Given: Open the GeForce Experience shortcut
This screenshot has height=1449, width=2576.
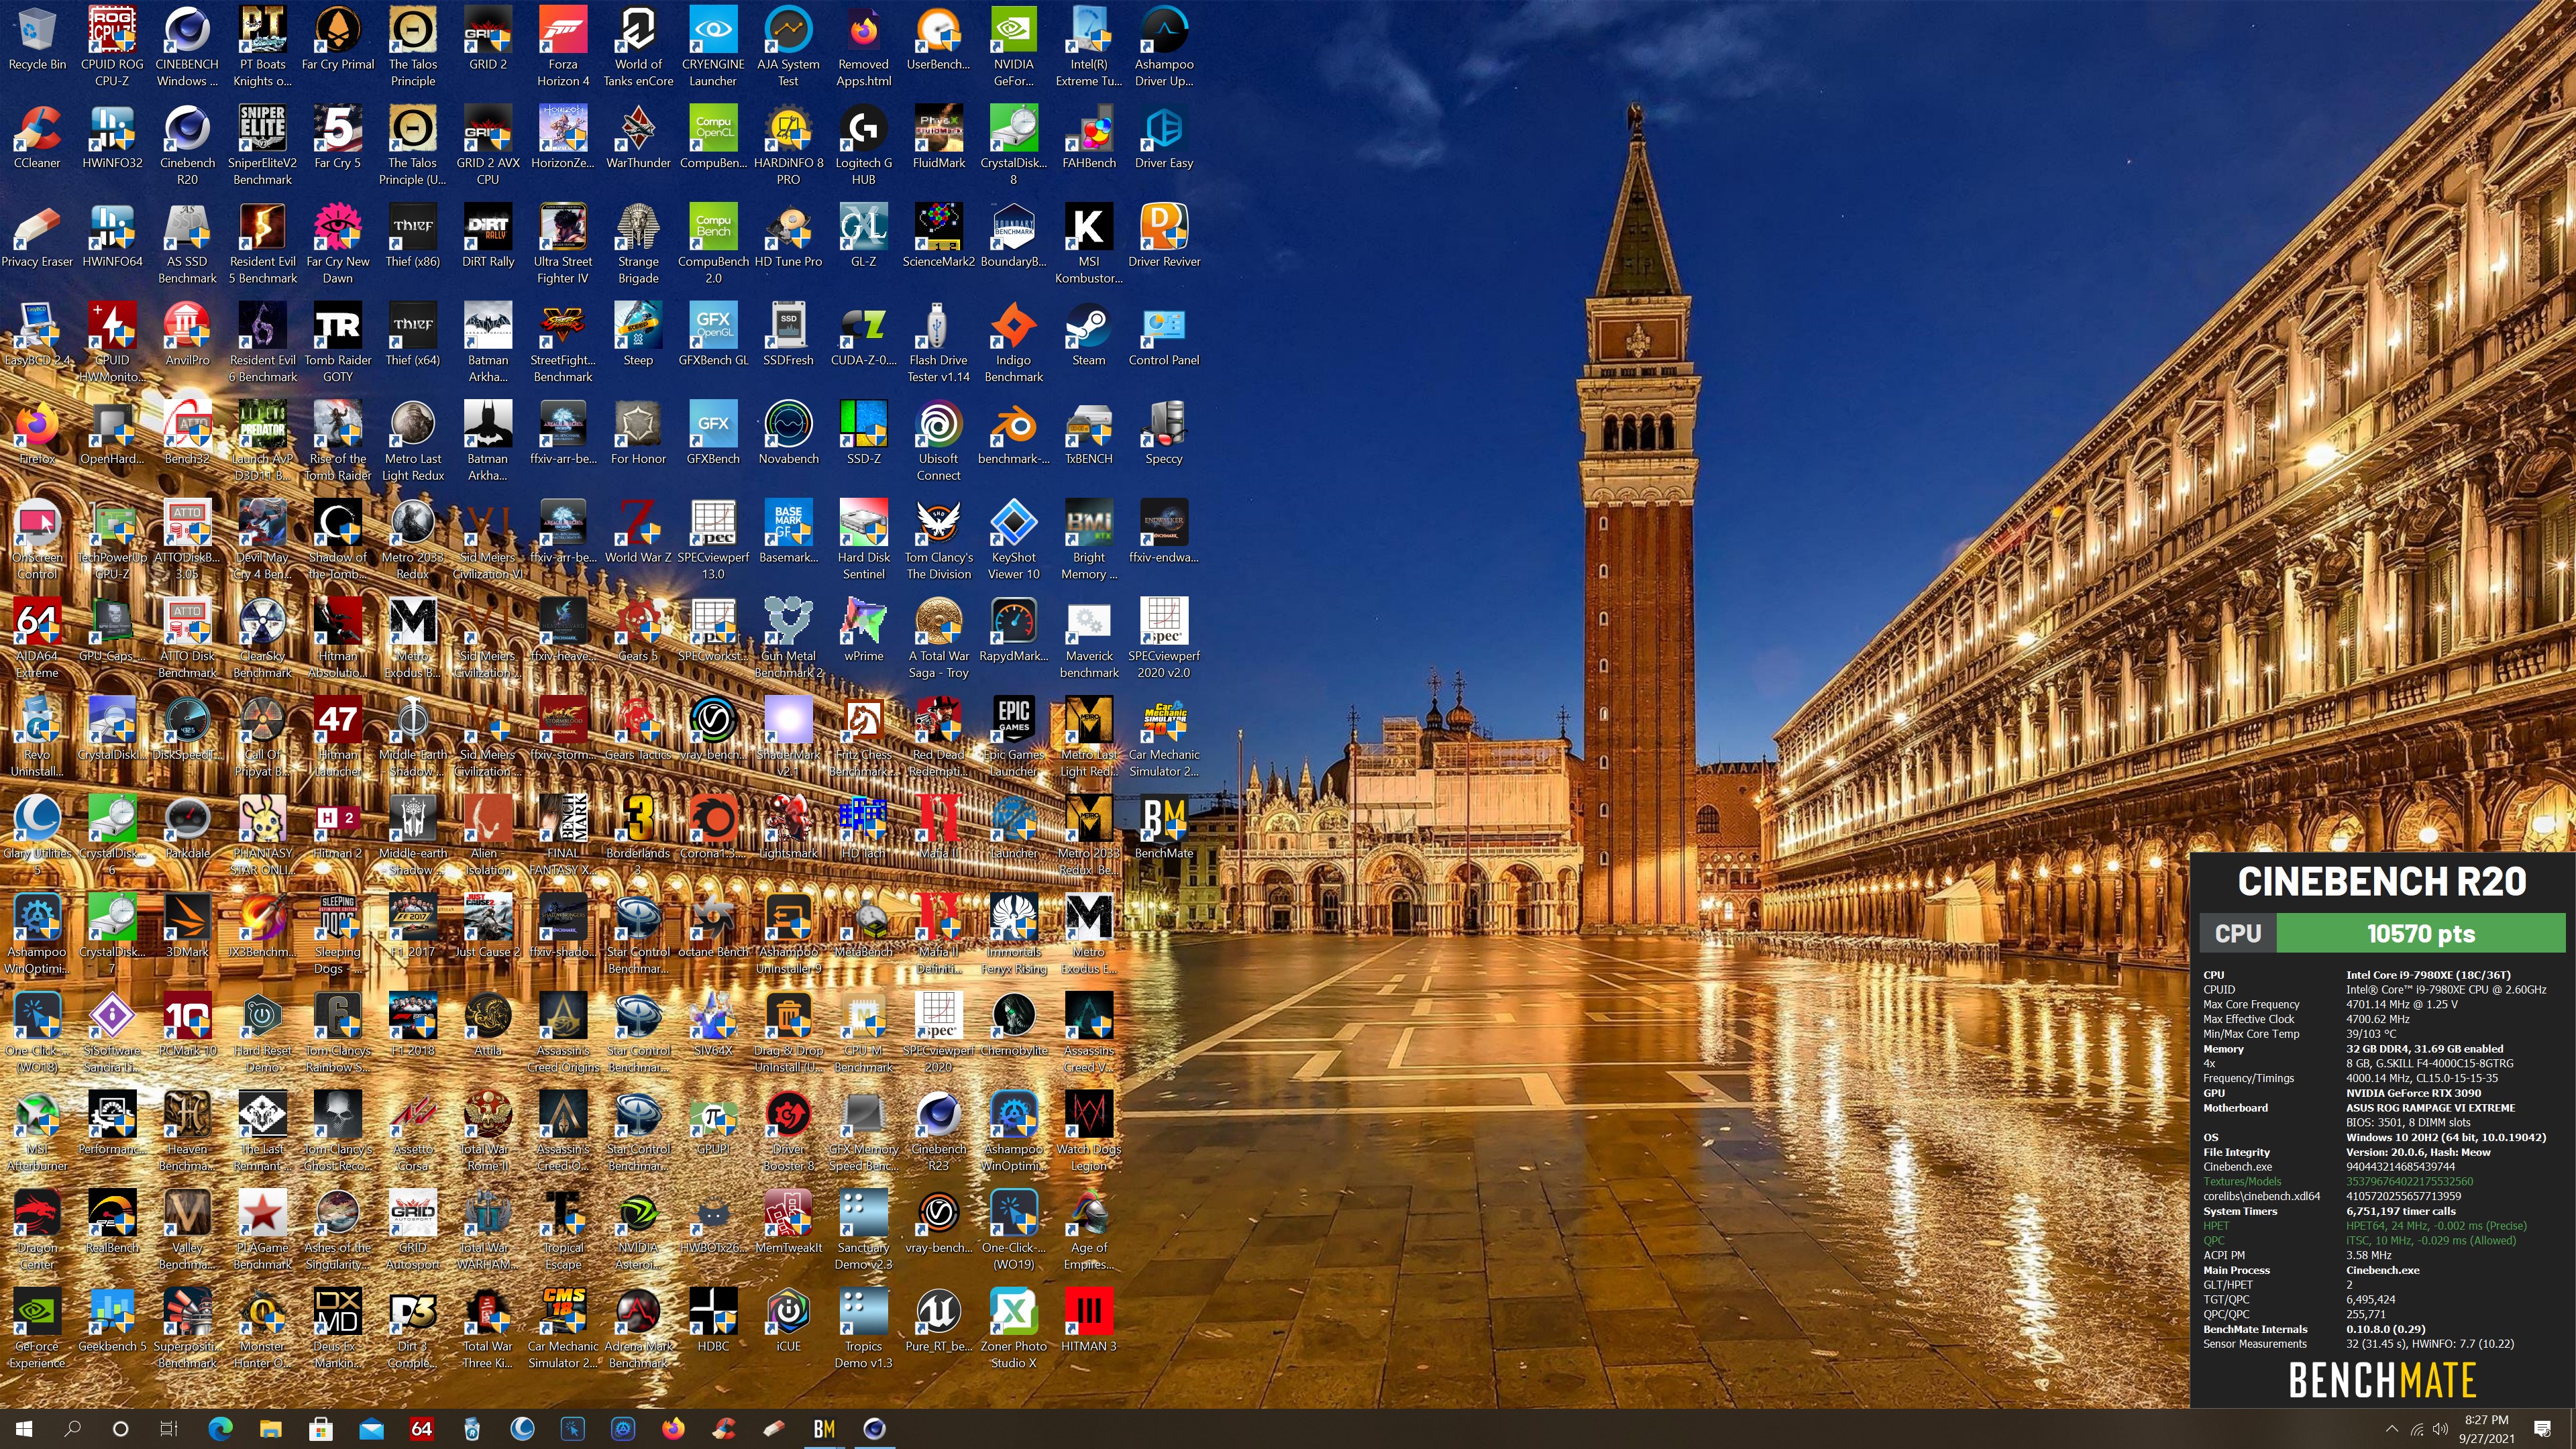Looking at the screenshot, I should 37,1328.
